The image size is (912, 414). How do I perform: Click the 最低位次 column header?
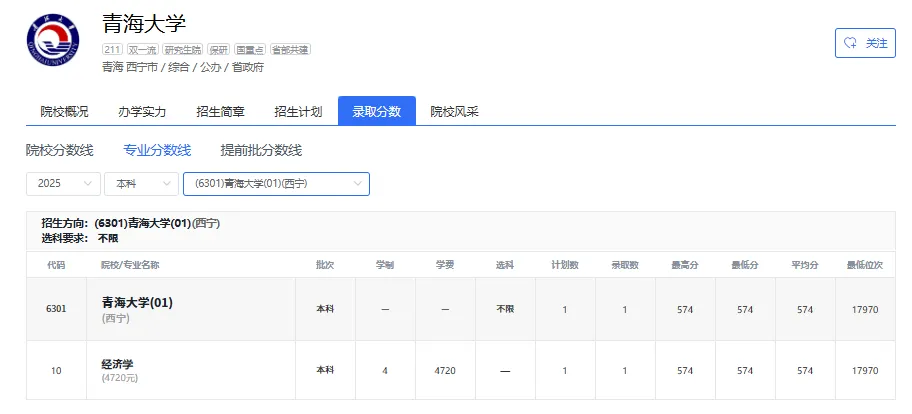coord(865,265)
